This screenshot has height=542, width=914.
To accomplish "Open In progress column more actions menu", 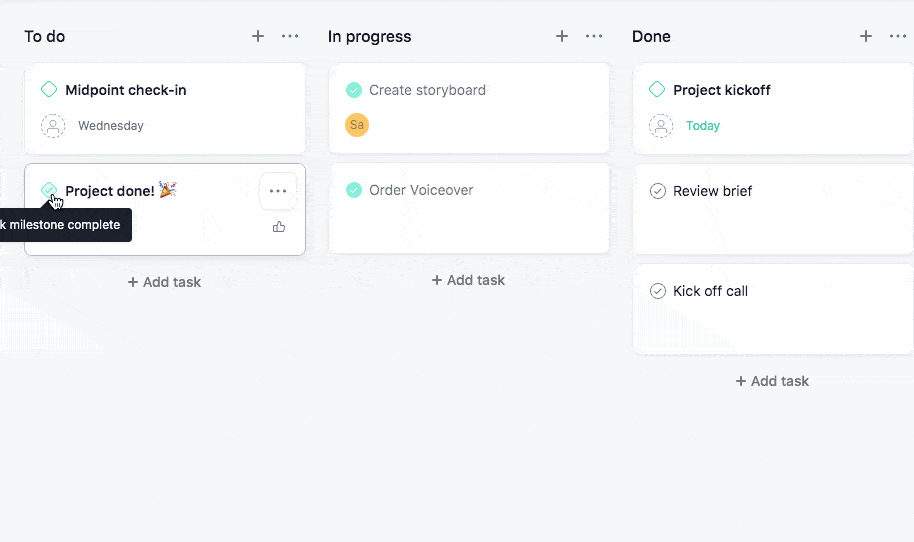I will 594,36.
